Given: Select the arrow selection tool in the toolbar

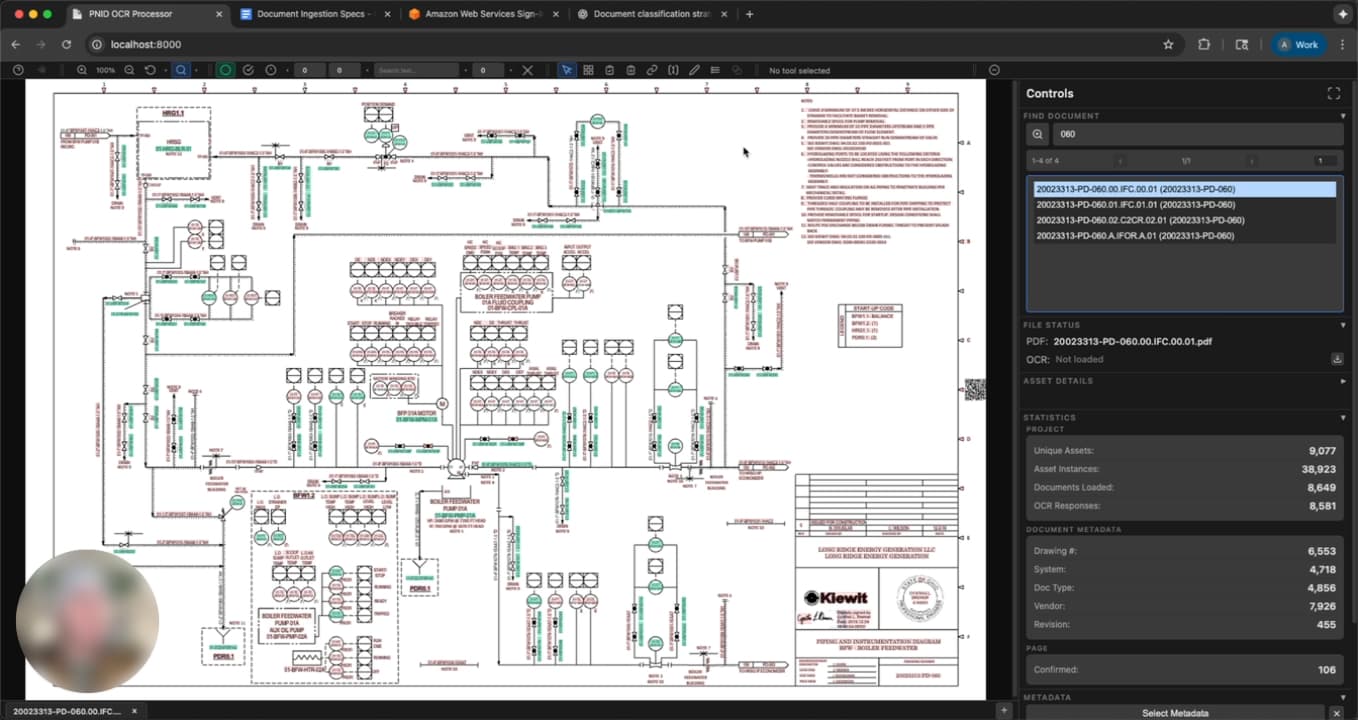Looking at the screenshot, I should click(x=567, y=70).
